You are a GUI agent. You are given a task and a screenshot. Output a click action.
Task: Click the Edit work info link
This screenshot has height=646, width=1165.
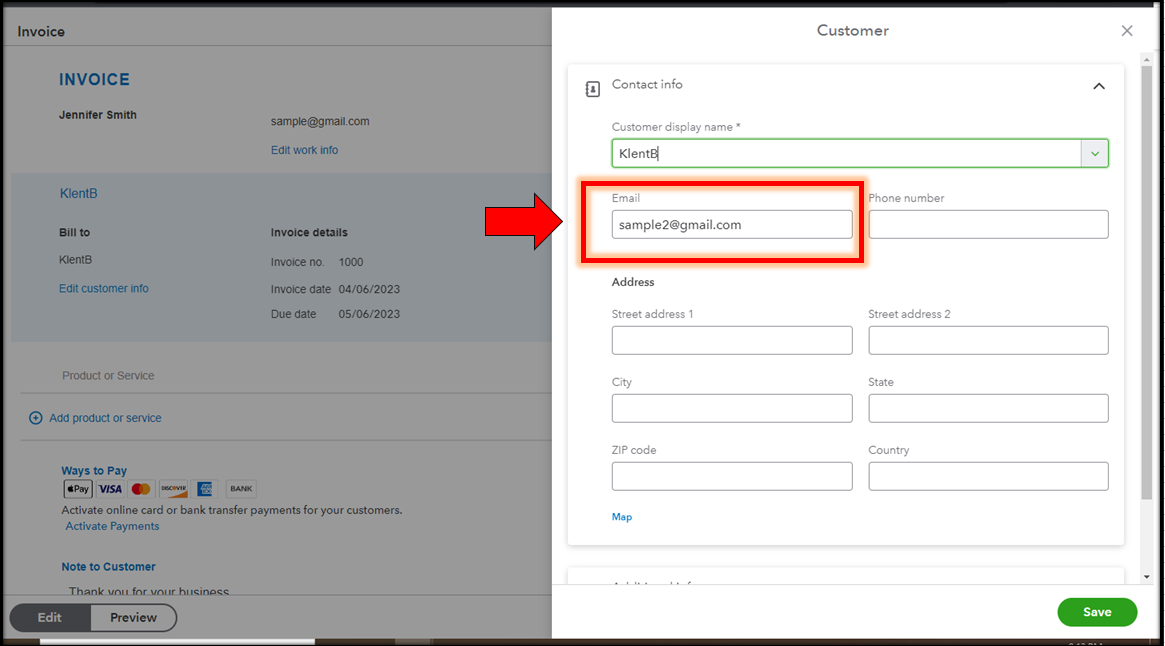(x=304, y=150)
